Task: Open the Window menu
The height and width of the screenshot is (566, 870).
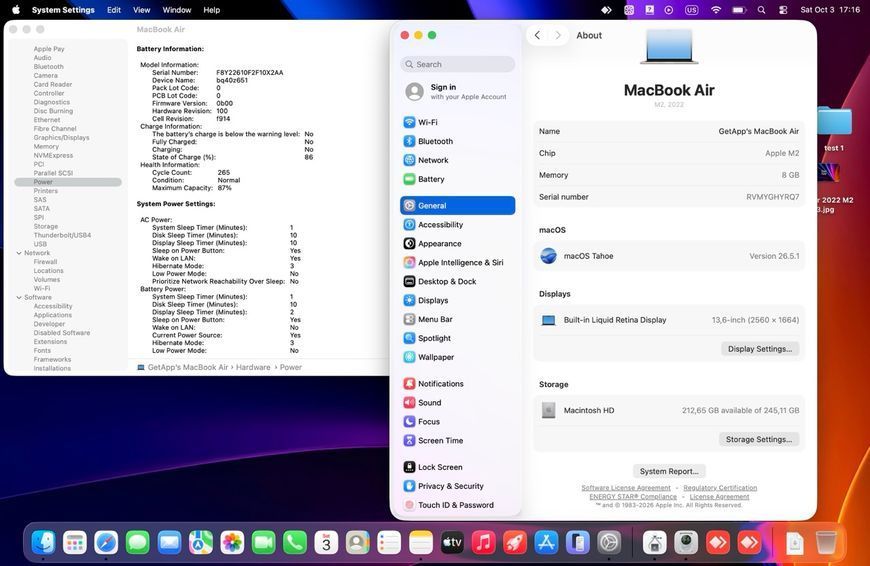Action: click(176, 10)
